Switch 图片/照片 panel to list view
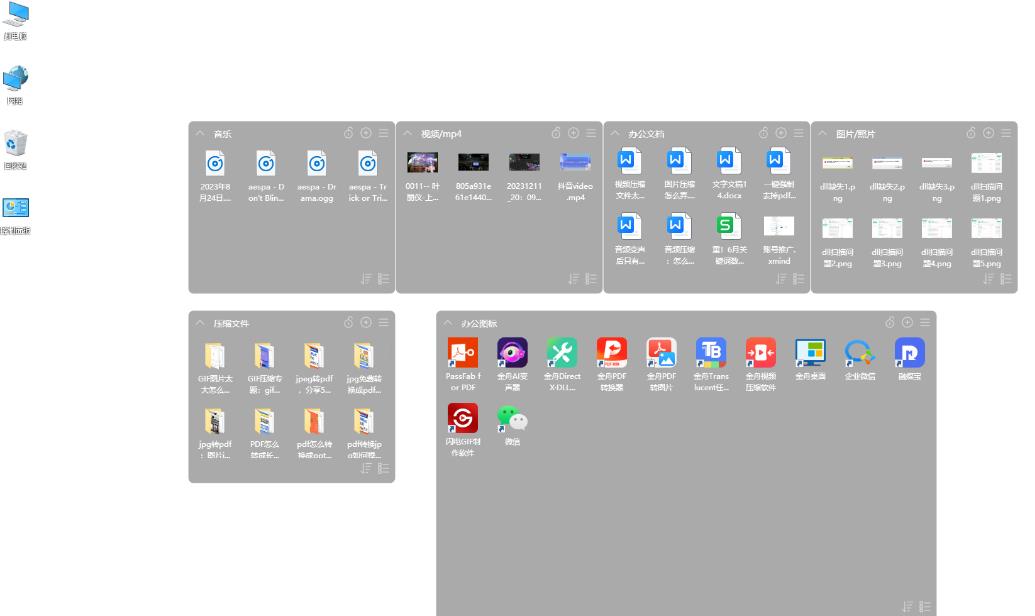 [x=1006, y=279]
